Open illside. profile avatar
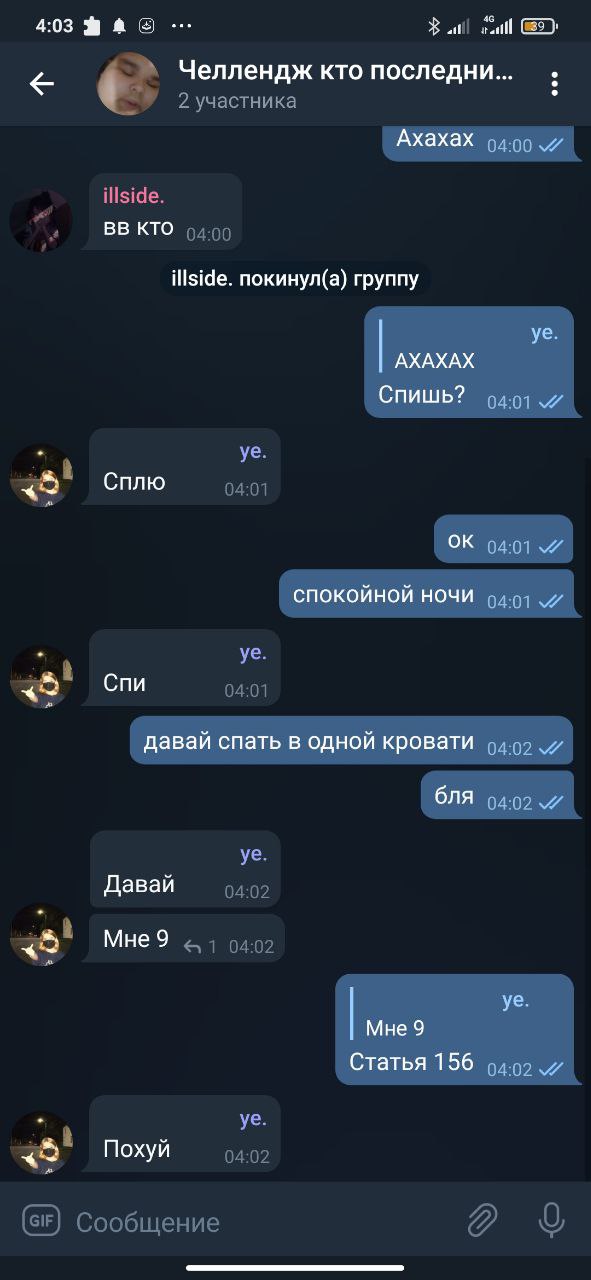The width and height of the screenshot is (591, 1280). click(41, 220)
